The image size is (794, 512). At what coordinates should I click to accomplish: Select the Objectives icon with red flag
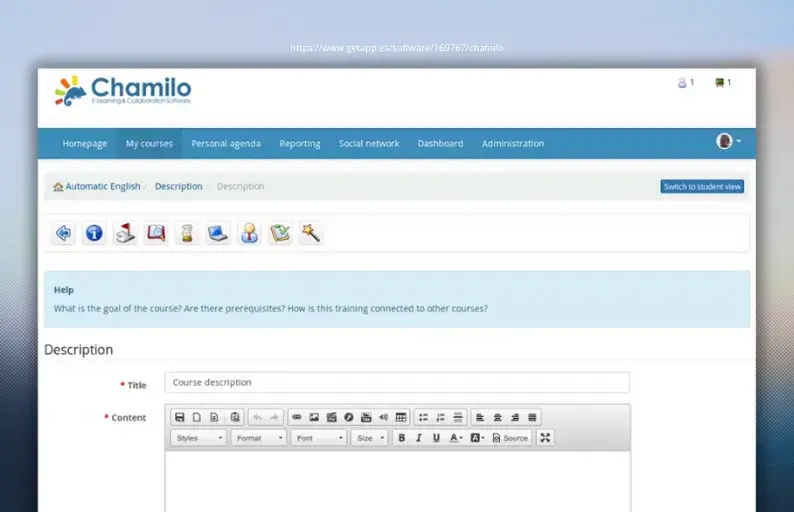coord(125,233)
